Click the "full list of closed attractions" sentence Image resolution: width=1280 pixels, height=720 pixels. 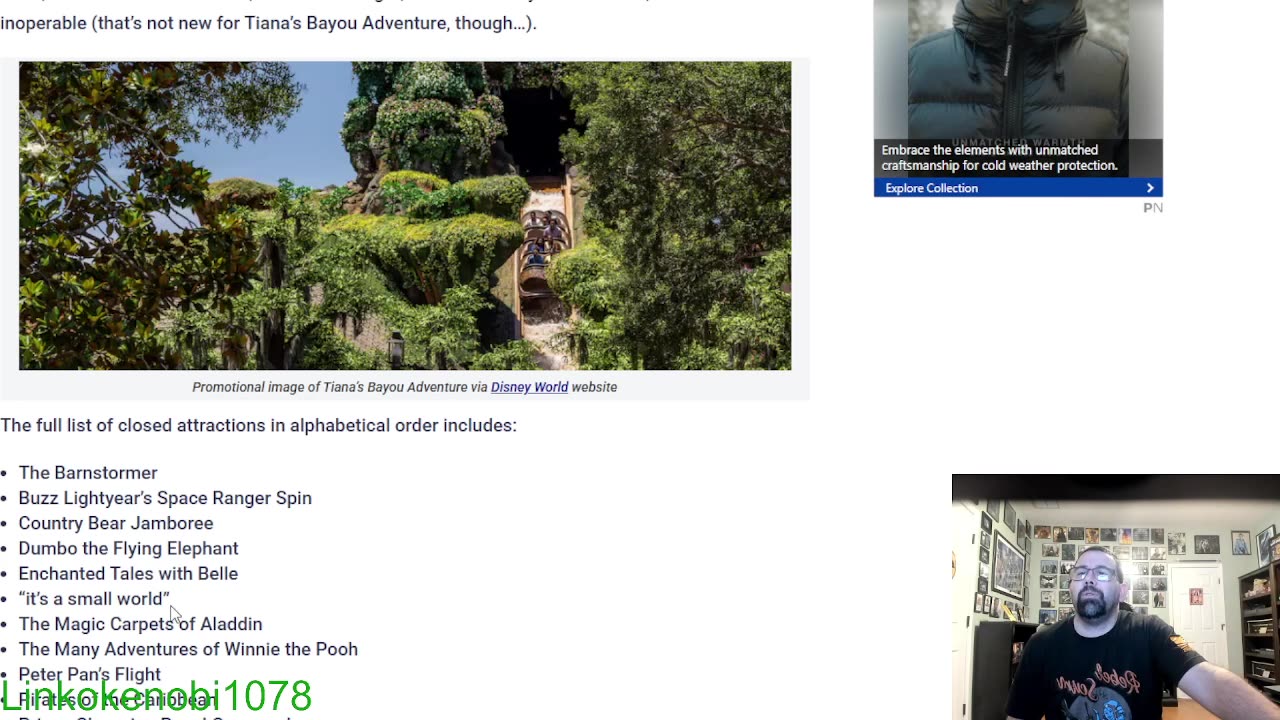pyautogui.click(x=258, y=425)
